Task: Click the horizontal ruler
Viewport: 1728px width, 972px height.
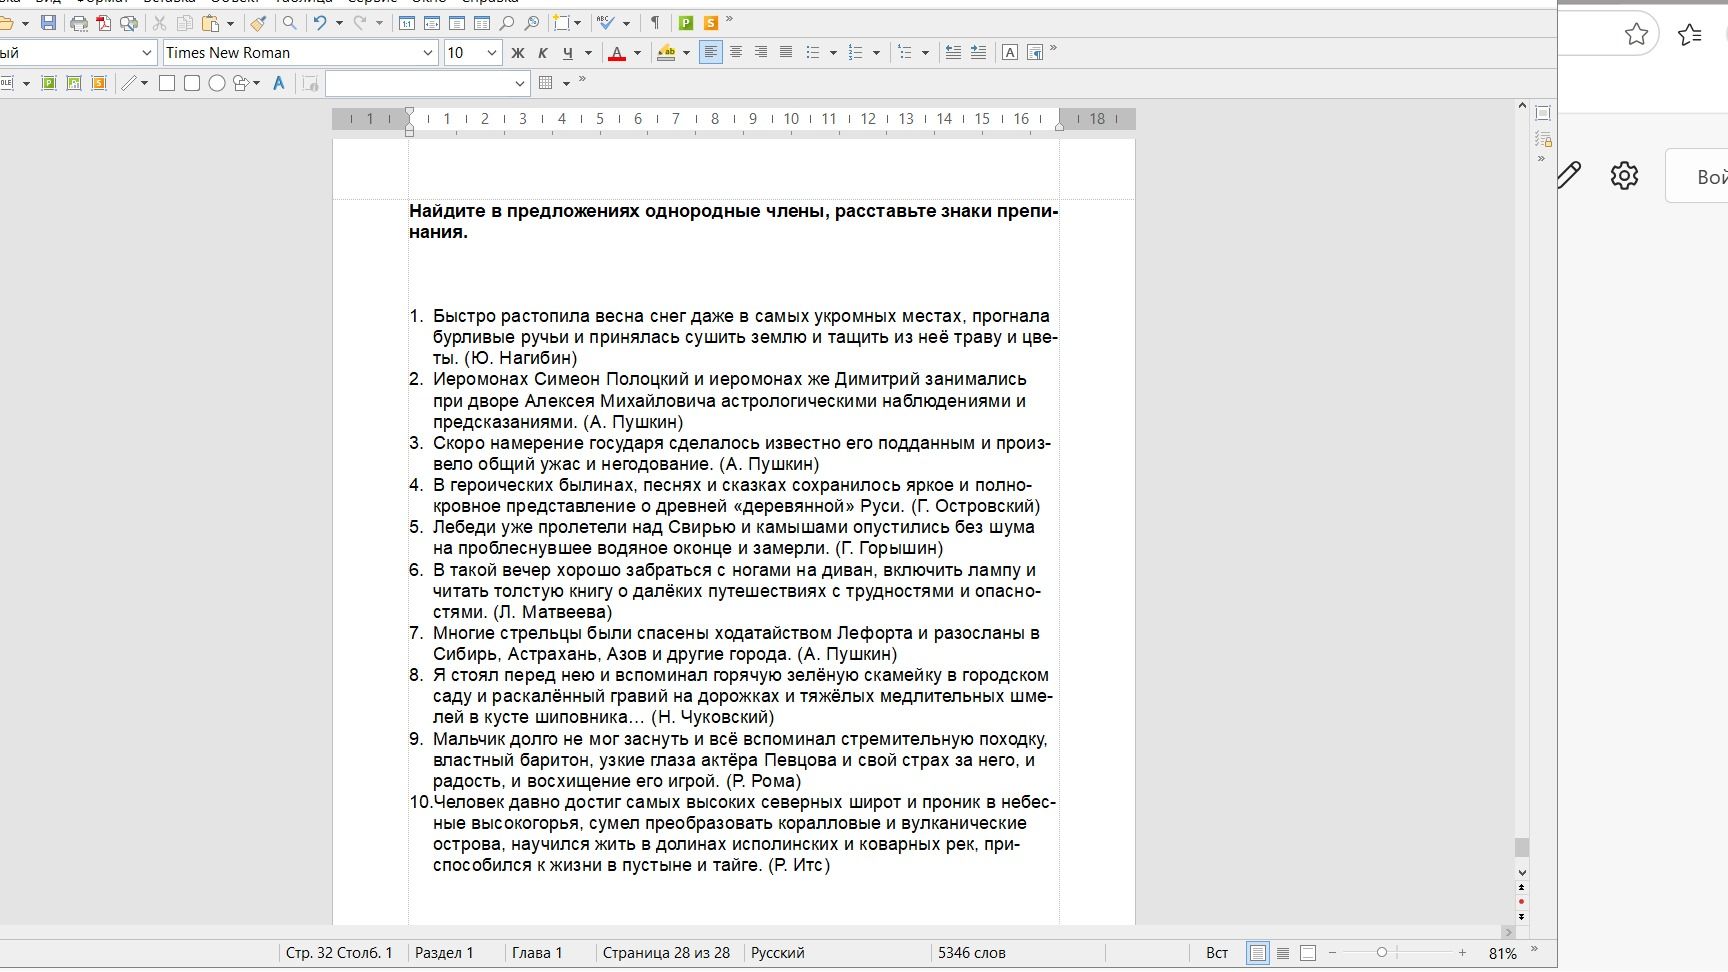Action: [x=734, y=119]
